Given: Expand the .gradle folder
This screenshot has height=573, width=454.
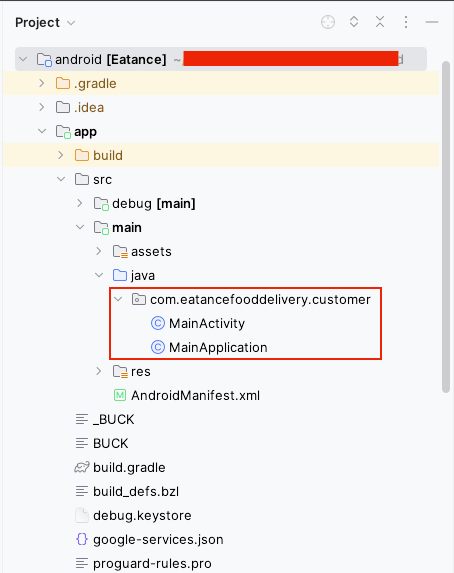Looking at the screenshot, I should (42, 83).
